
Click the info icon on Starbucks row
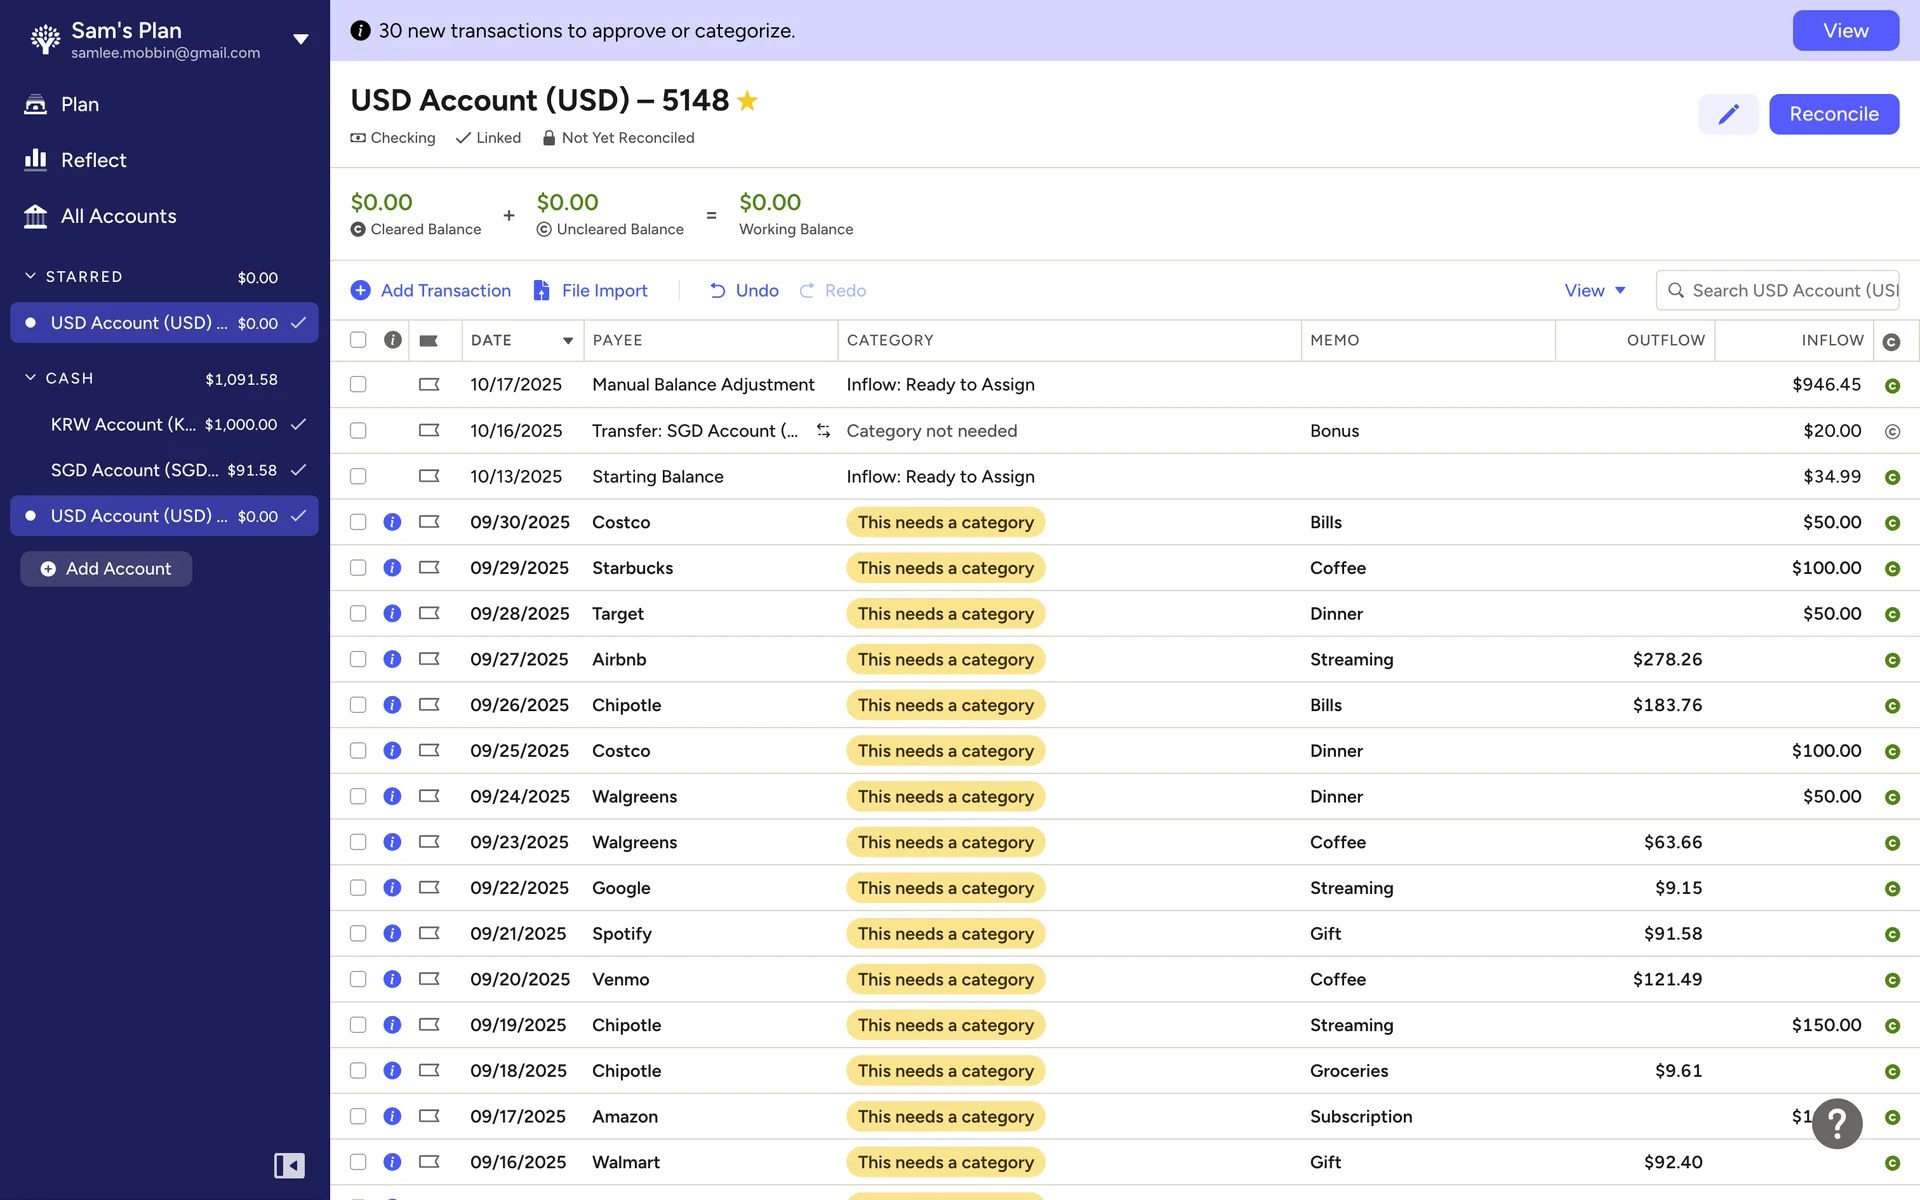392,568
